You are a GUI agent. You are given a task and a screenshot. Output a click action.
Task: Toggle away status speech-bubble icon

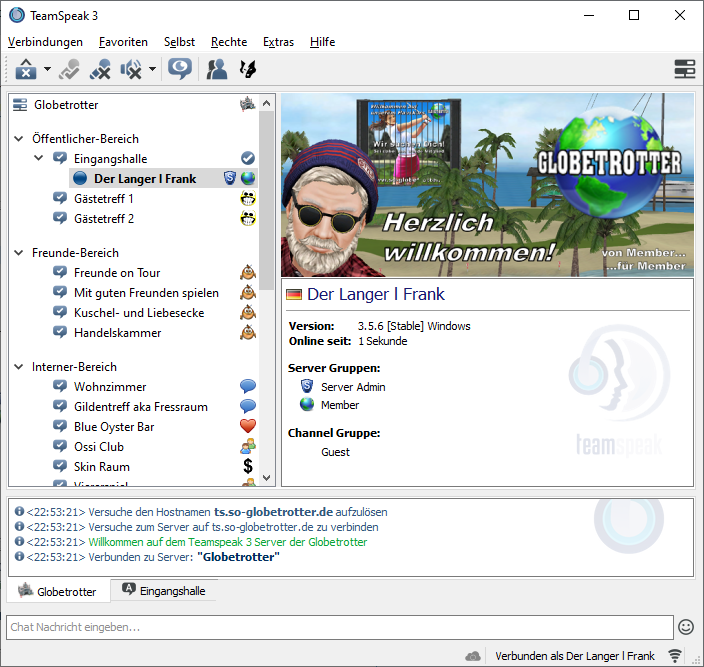click(x=180, y=69)
